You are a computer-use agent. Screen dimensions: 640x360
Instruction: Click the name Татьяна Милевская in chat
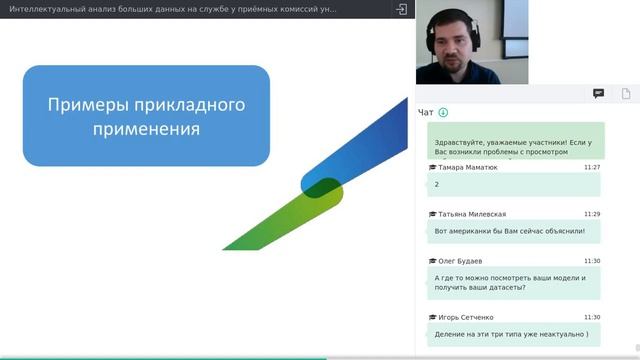[472, 214]
